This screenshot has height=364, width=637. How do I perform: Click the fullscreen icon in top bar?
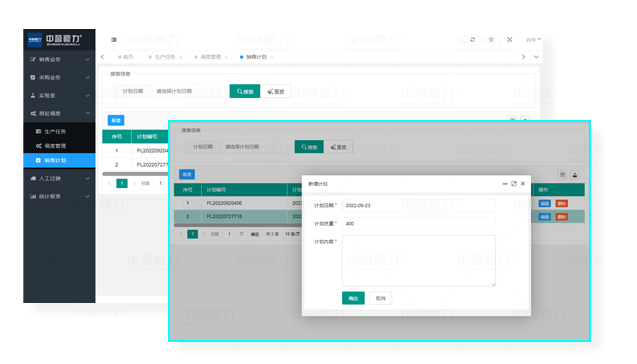click(x=509, y=39)
